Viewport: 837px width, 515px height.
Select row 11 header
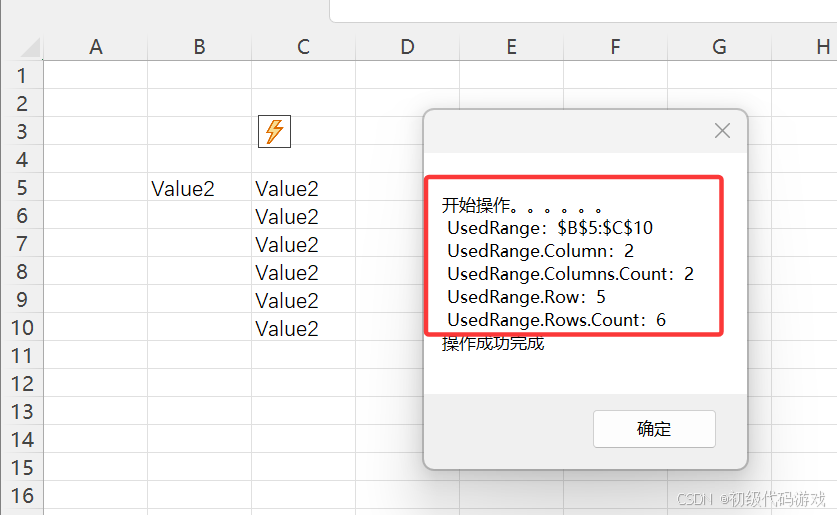click(22, 355)
